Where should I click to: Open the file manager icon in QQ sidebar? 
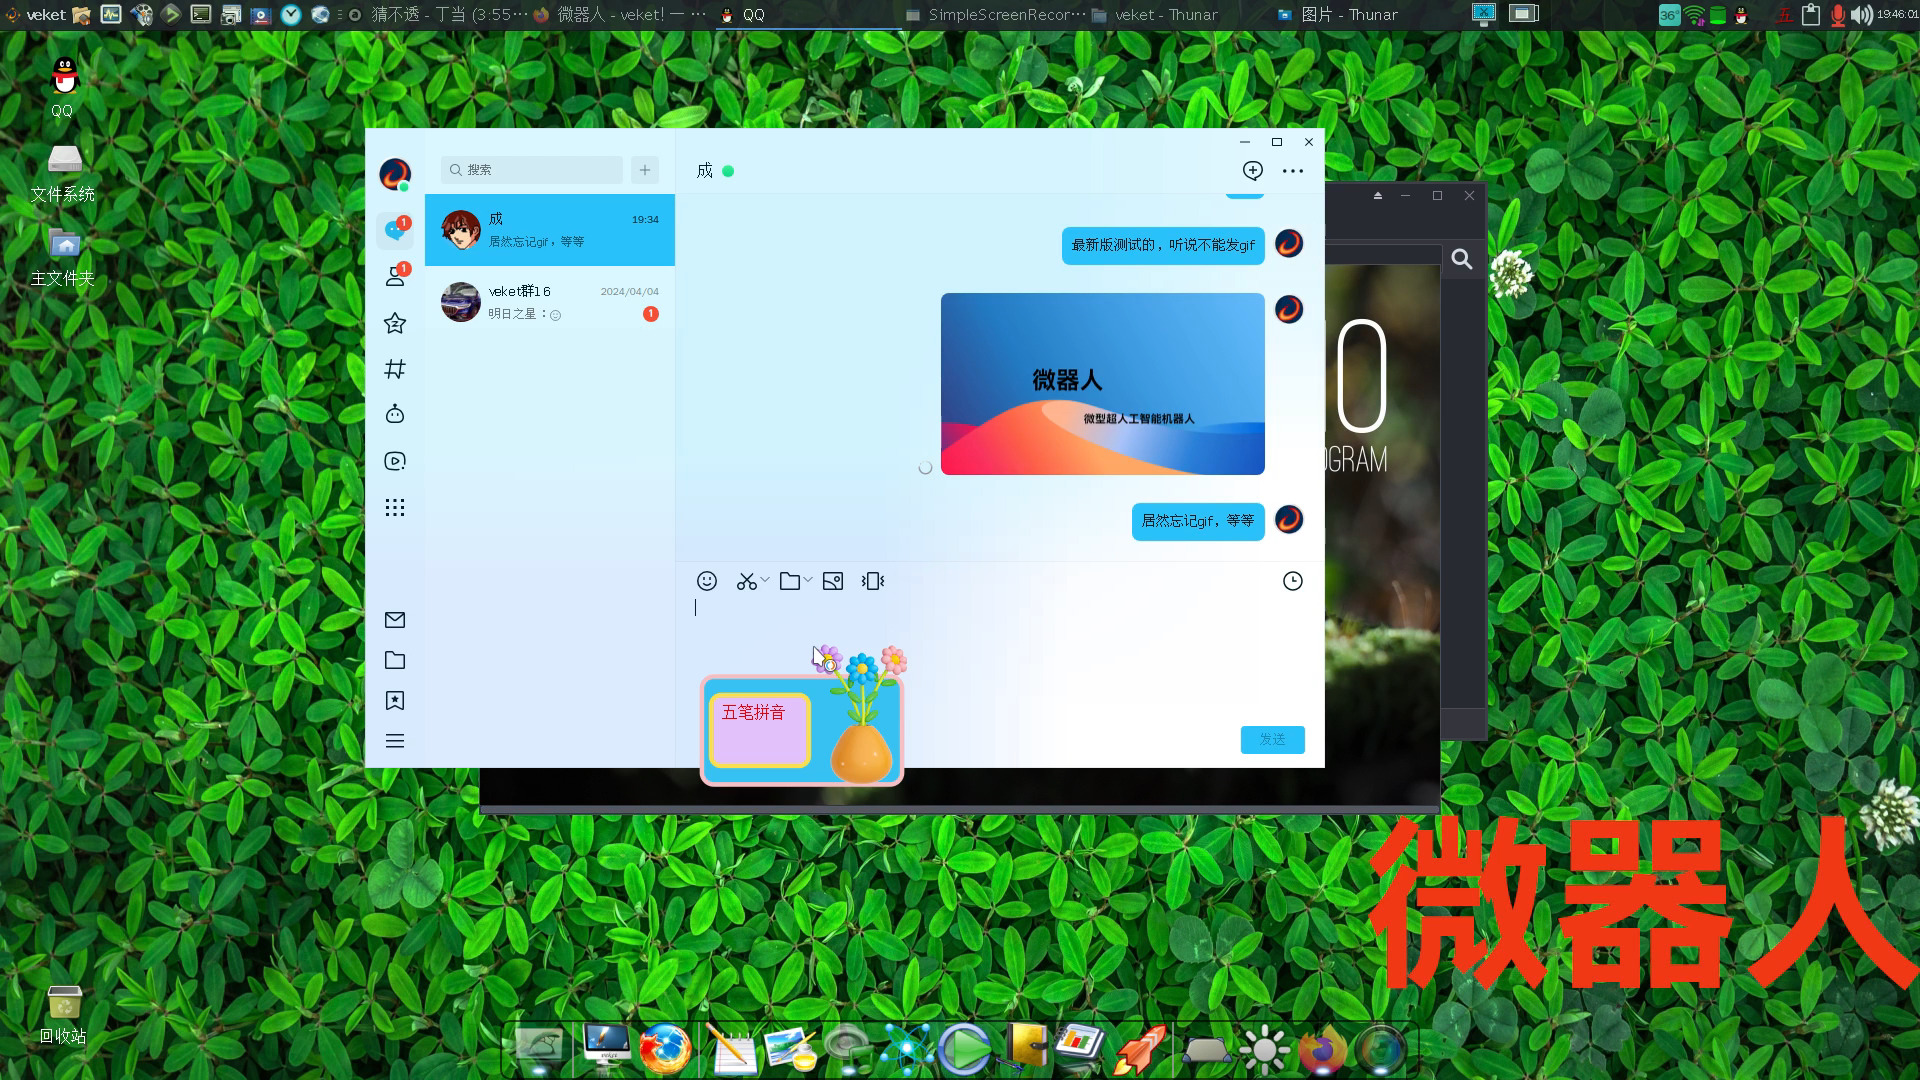coord(395,660)
